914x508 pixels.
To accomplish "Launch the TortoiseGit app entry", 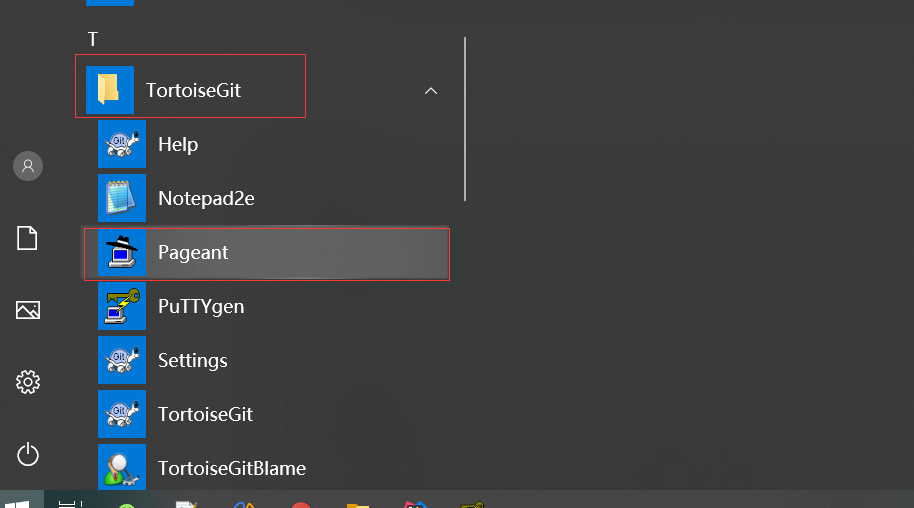I will pyautogui.click(x=205, y=415).
